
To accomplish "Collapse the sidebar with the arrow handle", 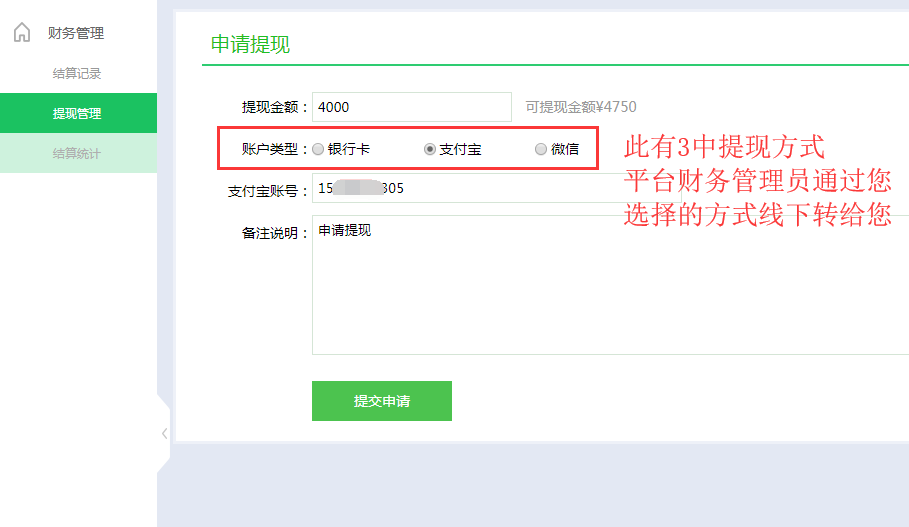I will 164,433.
